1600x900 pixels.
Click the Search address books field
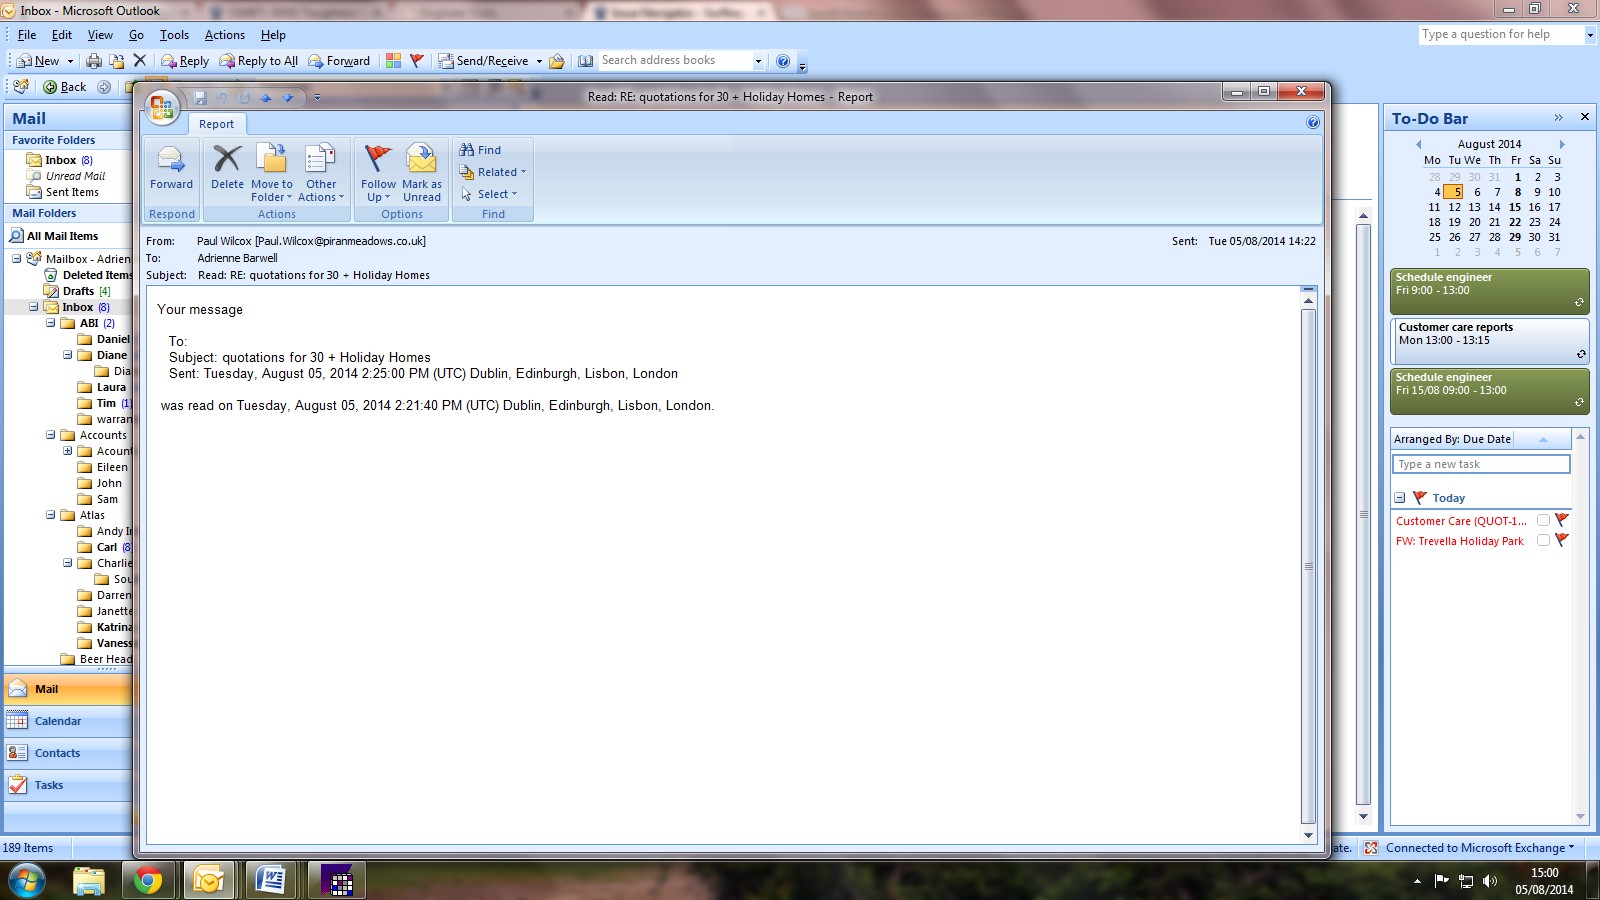675,61
